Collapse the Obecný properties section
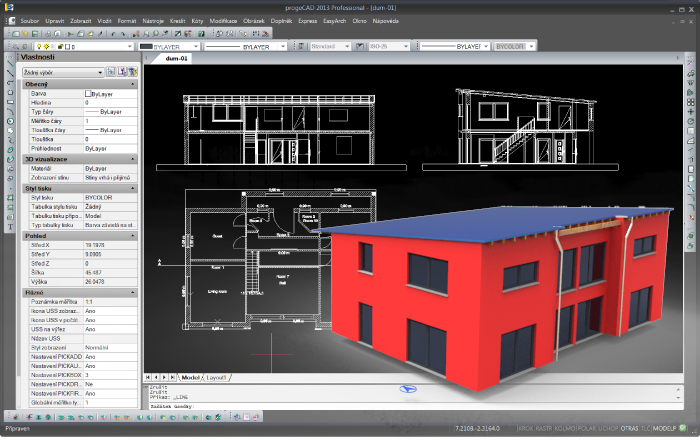The width and height of the screenshot is (700, 440). point(135,85)
